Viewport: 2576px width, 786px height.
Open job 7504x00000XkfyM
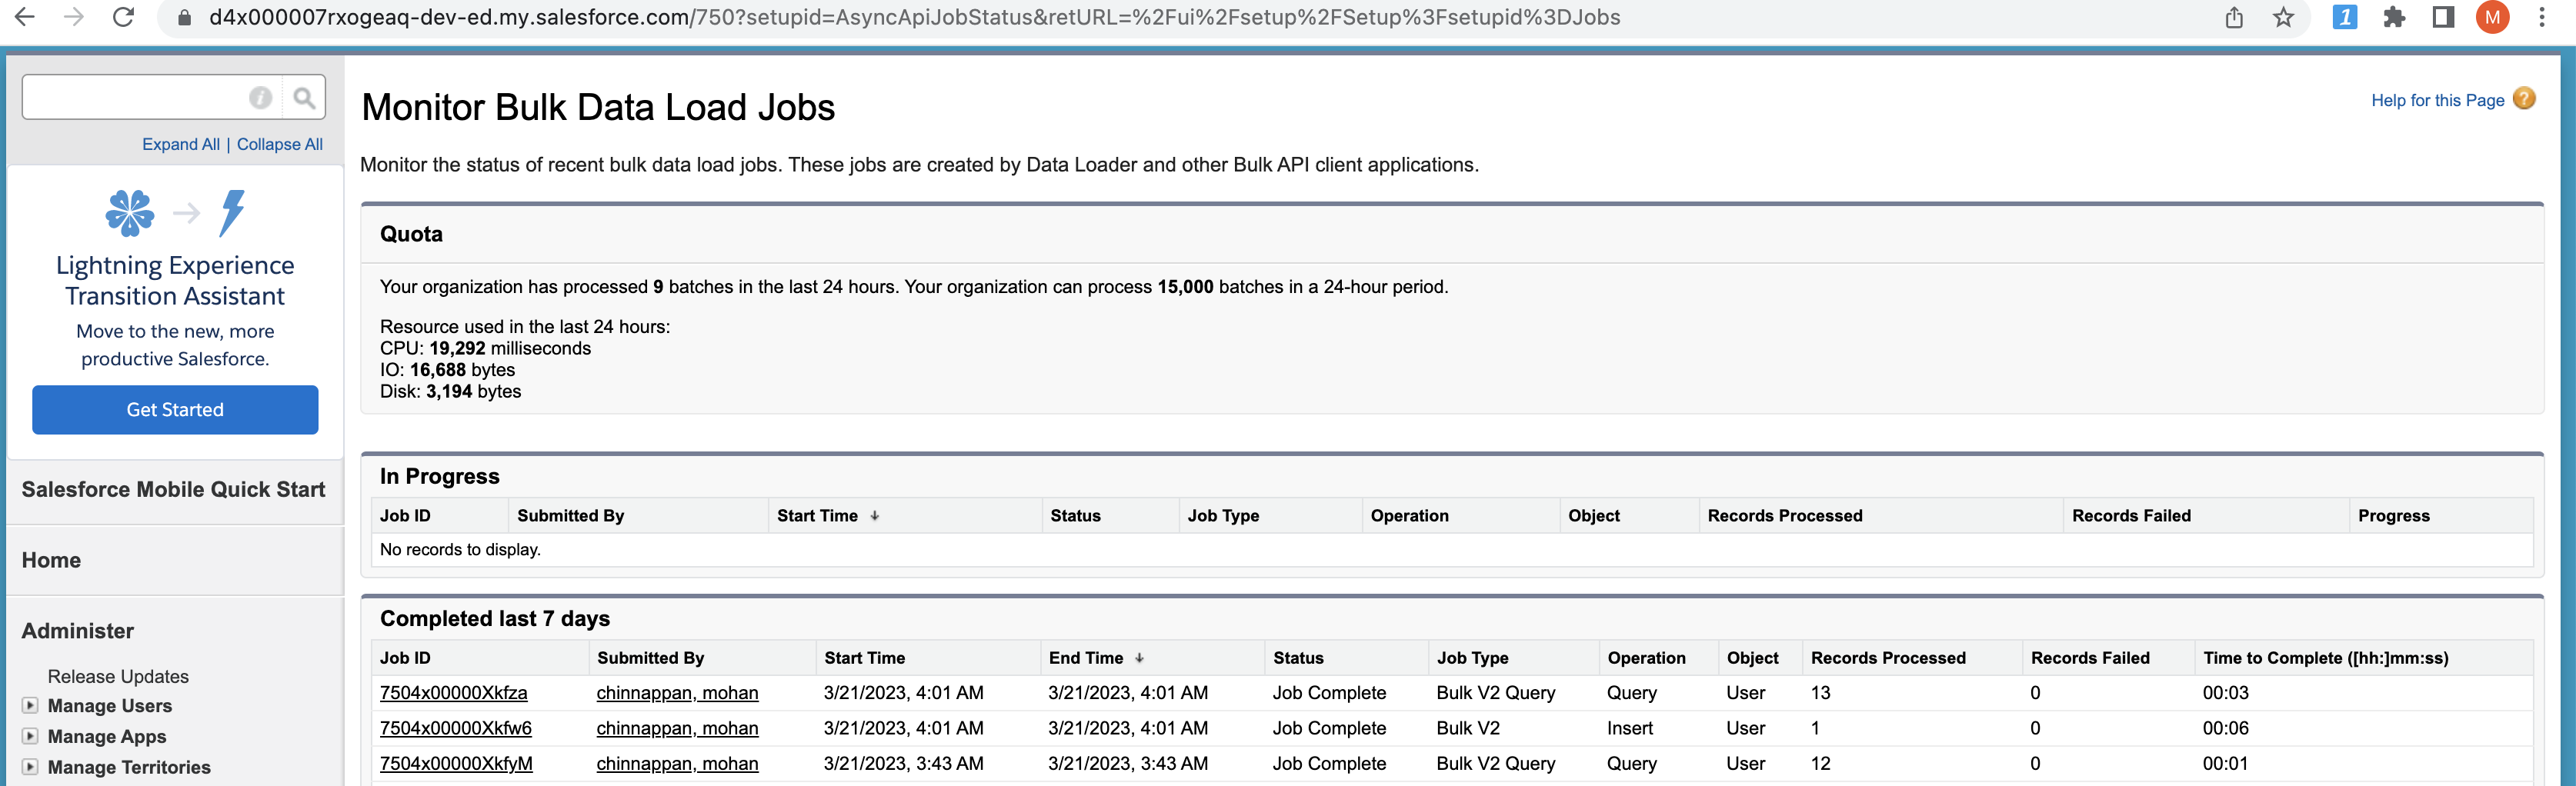[x=456, y=764]
